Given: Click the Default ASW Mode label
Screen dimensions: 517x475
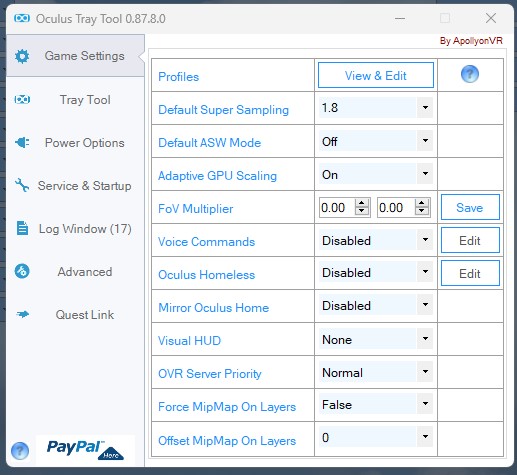Looking at the screenshot, I should [209, 143].
